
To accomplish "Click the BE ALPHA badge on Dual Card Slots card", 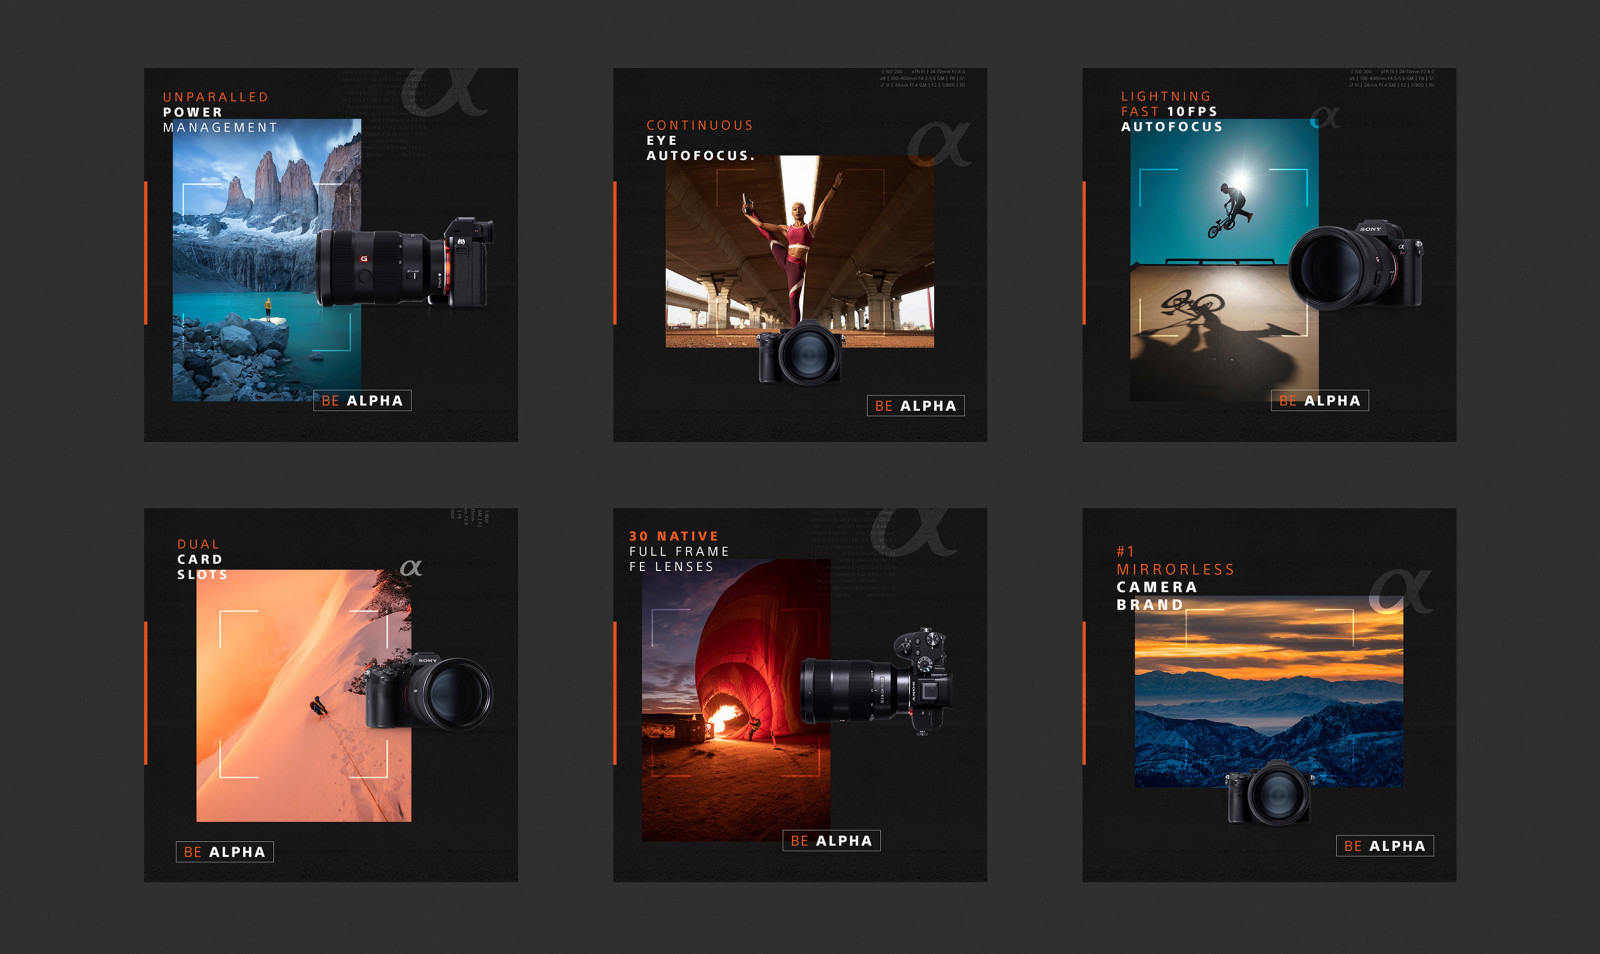I will point(225,852).
